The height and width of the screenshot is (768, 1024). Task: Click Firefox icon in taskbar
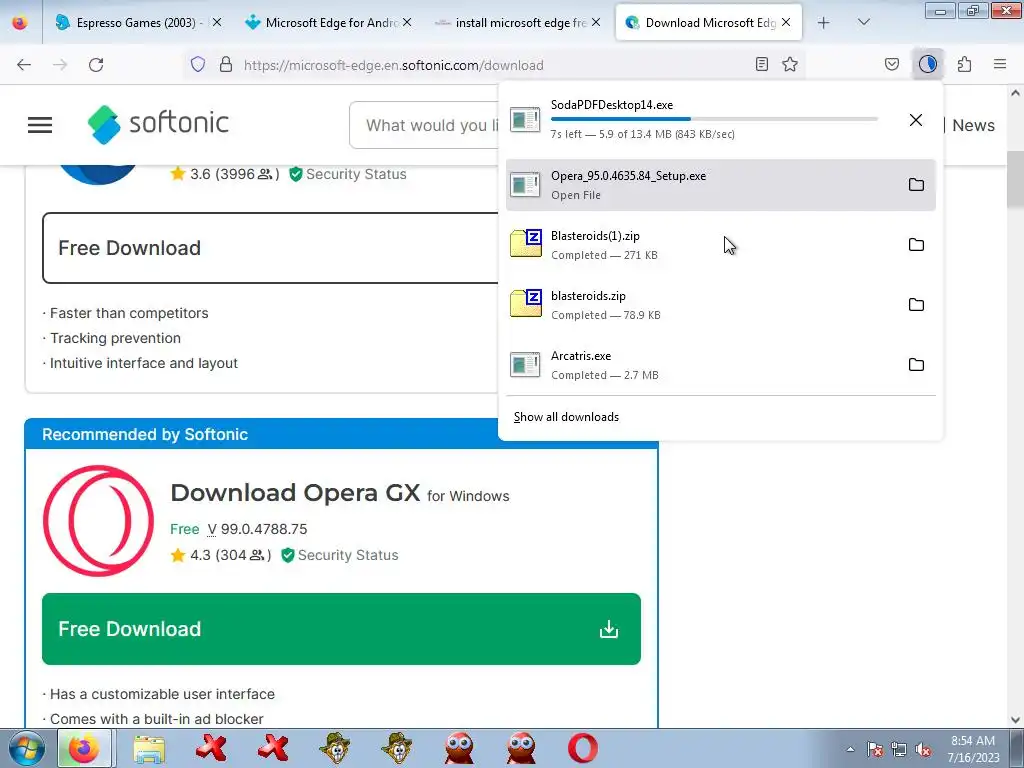coord(84,748)
